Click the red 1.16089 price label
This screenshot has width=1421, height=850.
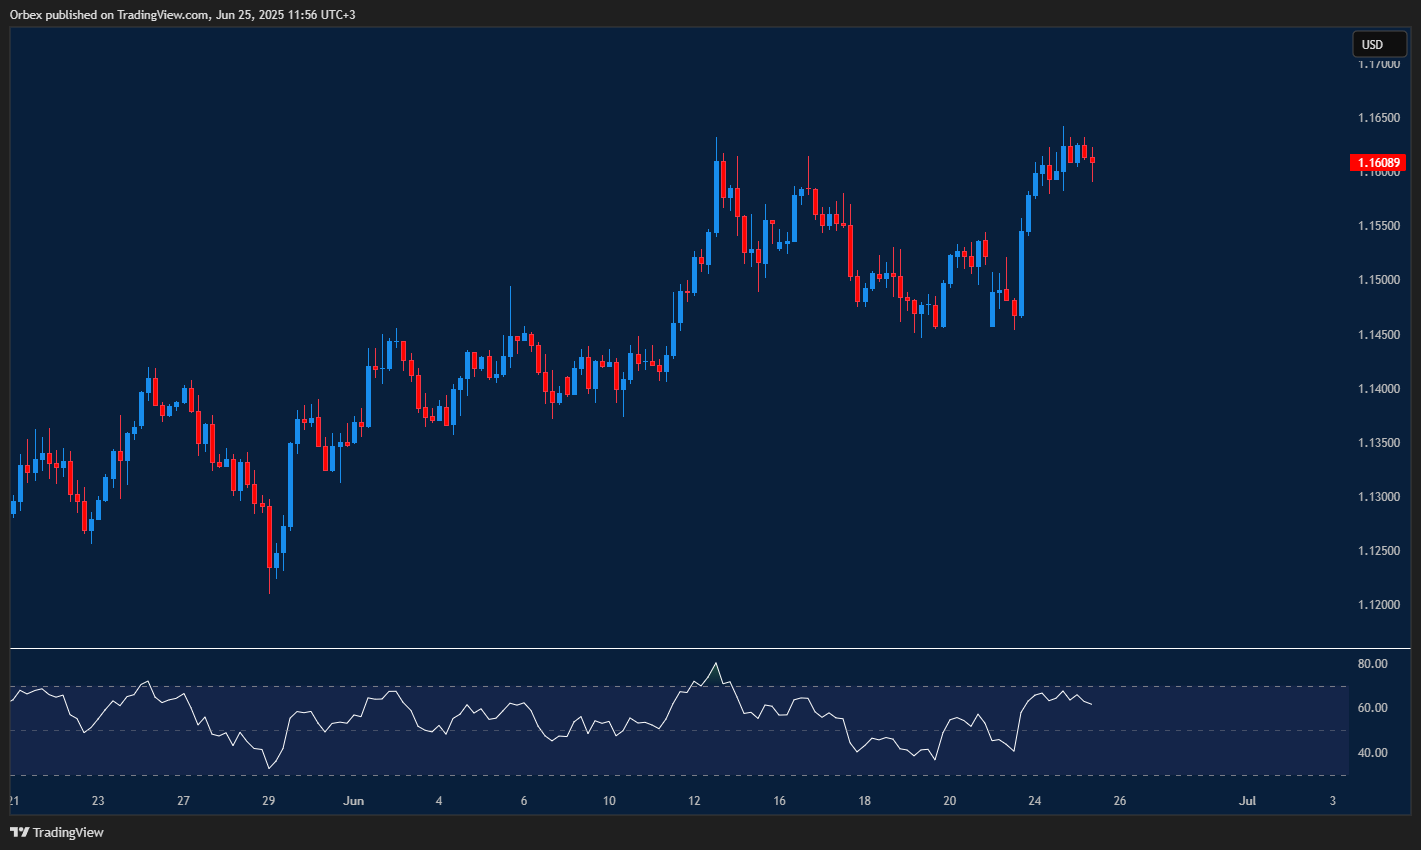tap(1379, 162)
